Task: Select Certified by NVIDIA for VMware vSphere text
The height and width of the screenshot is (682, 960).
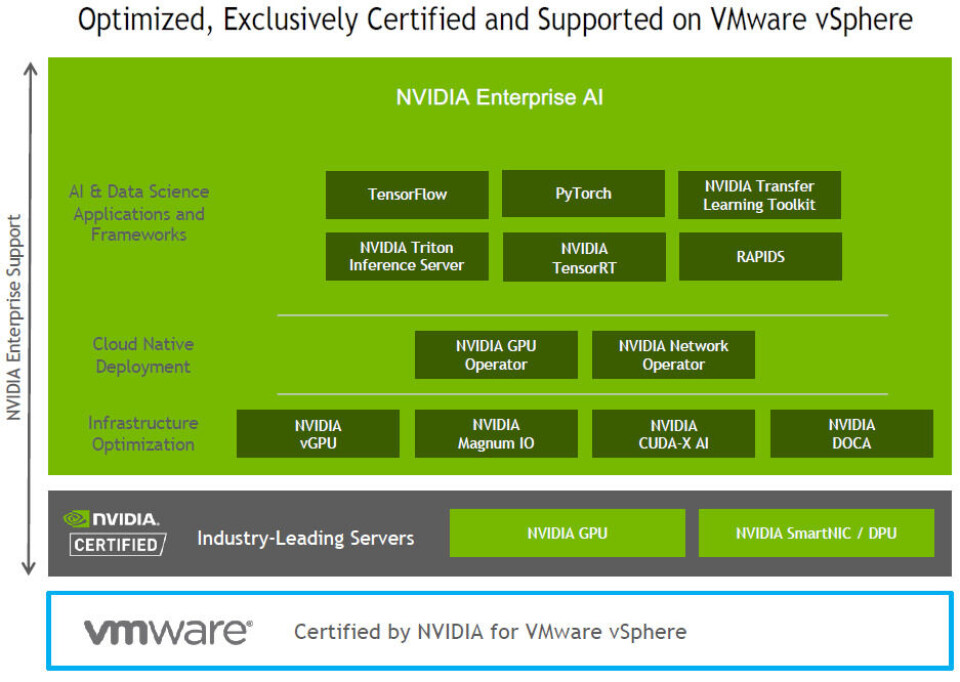Action: (490, 632)
